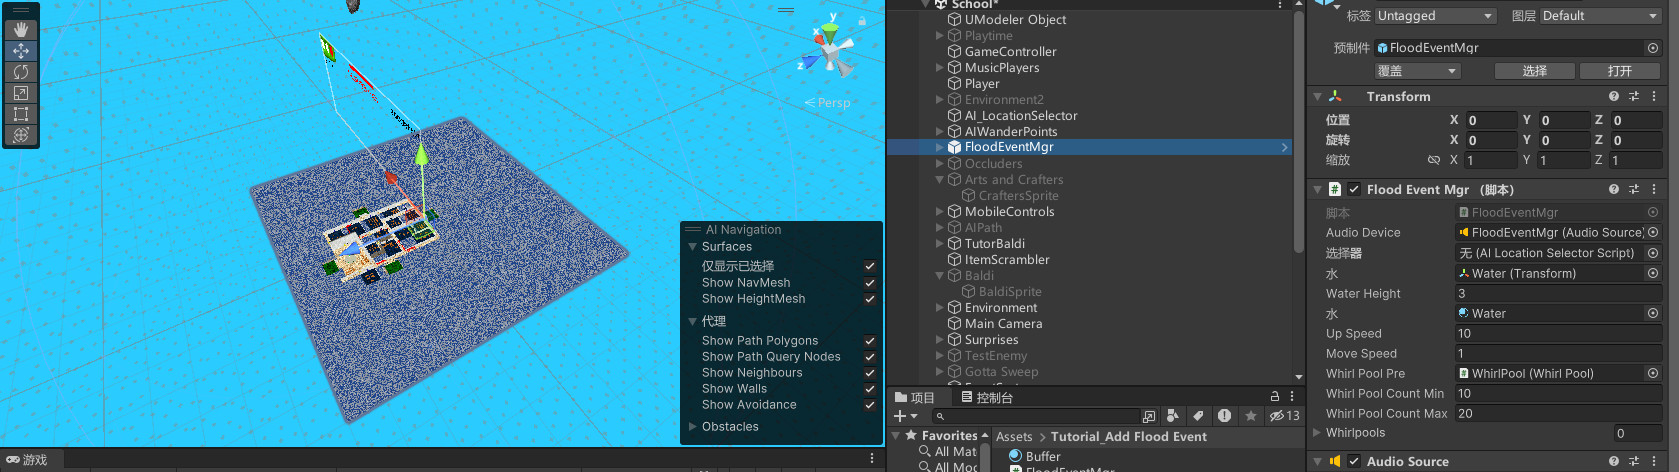Image resolution: width=1679 pixels, height=472 pixels.
Task: Pick object for prefab FloodEventMgr field
Action: (1653, 48)
